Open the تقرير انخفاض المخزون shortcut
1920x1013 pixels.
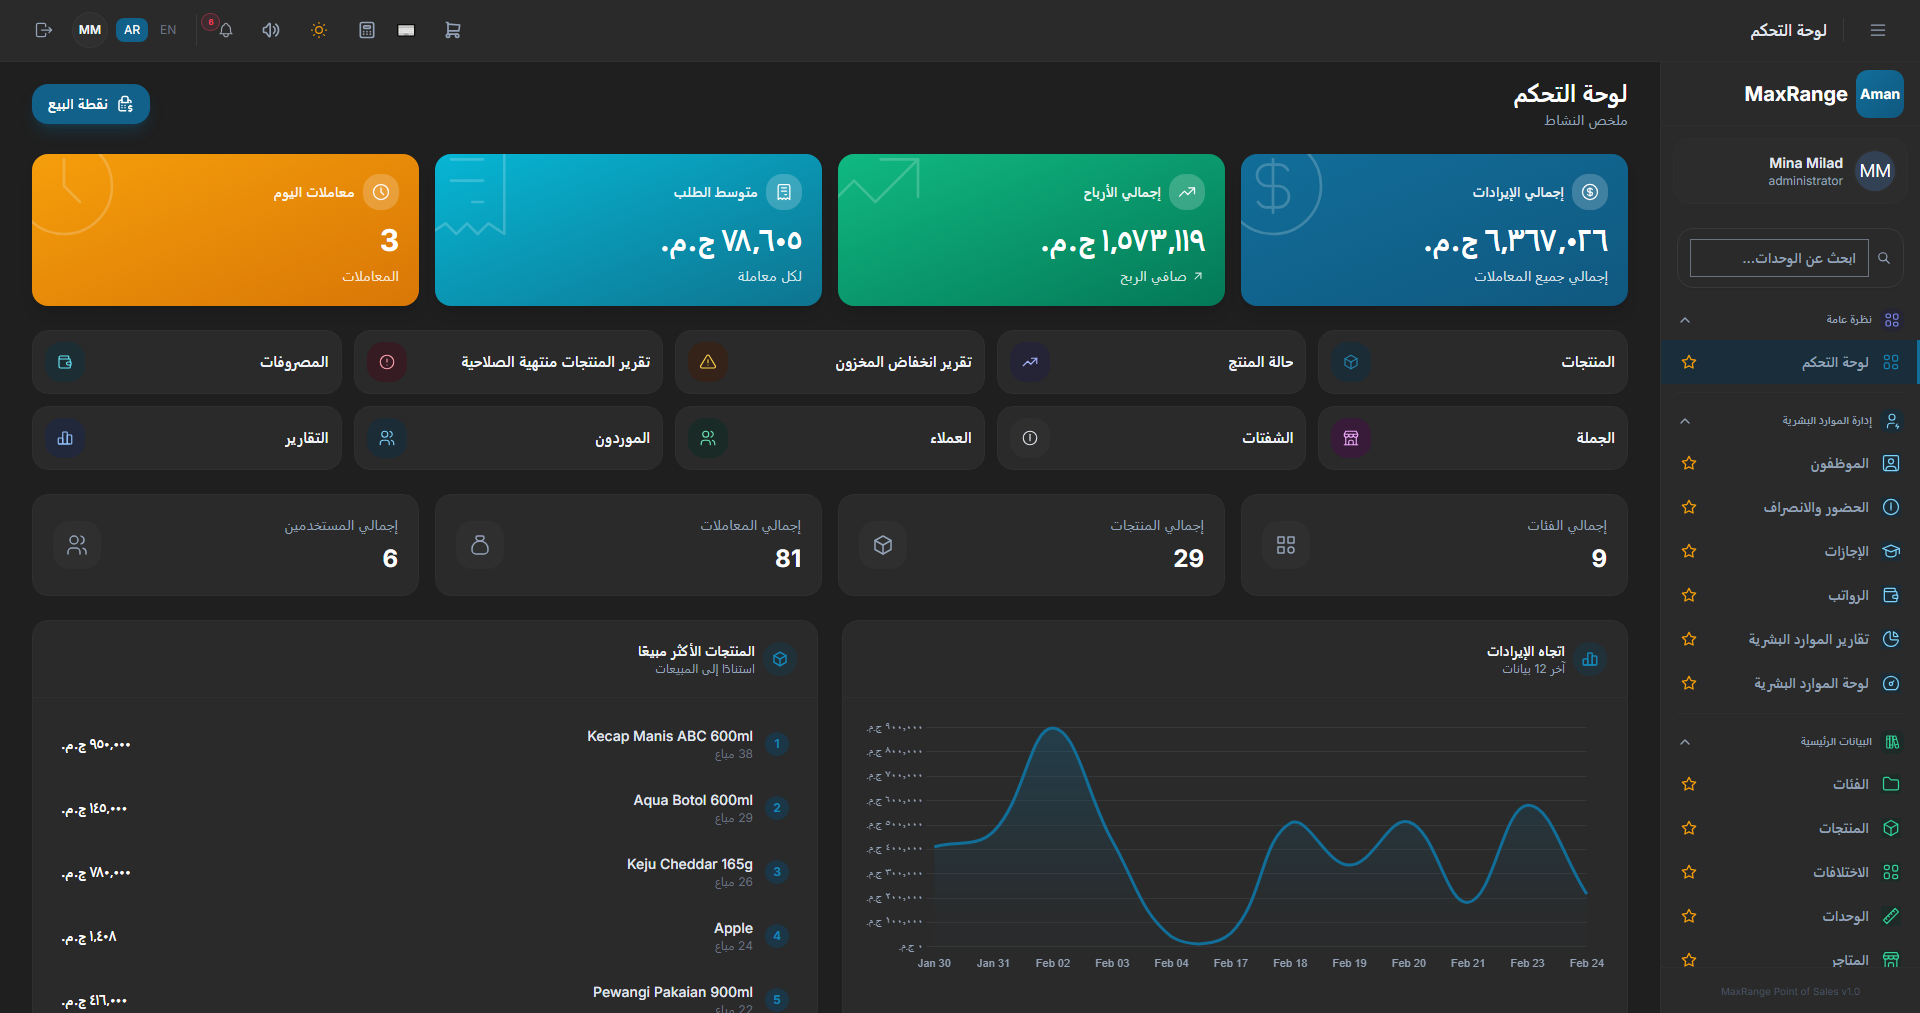[x=829, y=362]
